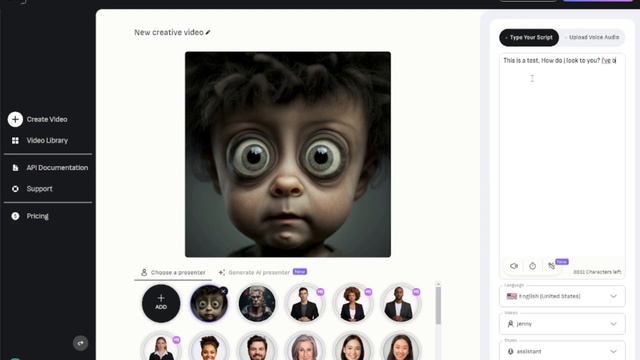Select the curly-haired woman presenter
The width and height of the screenshot is (640, 360).
click(x=353, y=303)
